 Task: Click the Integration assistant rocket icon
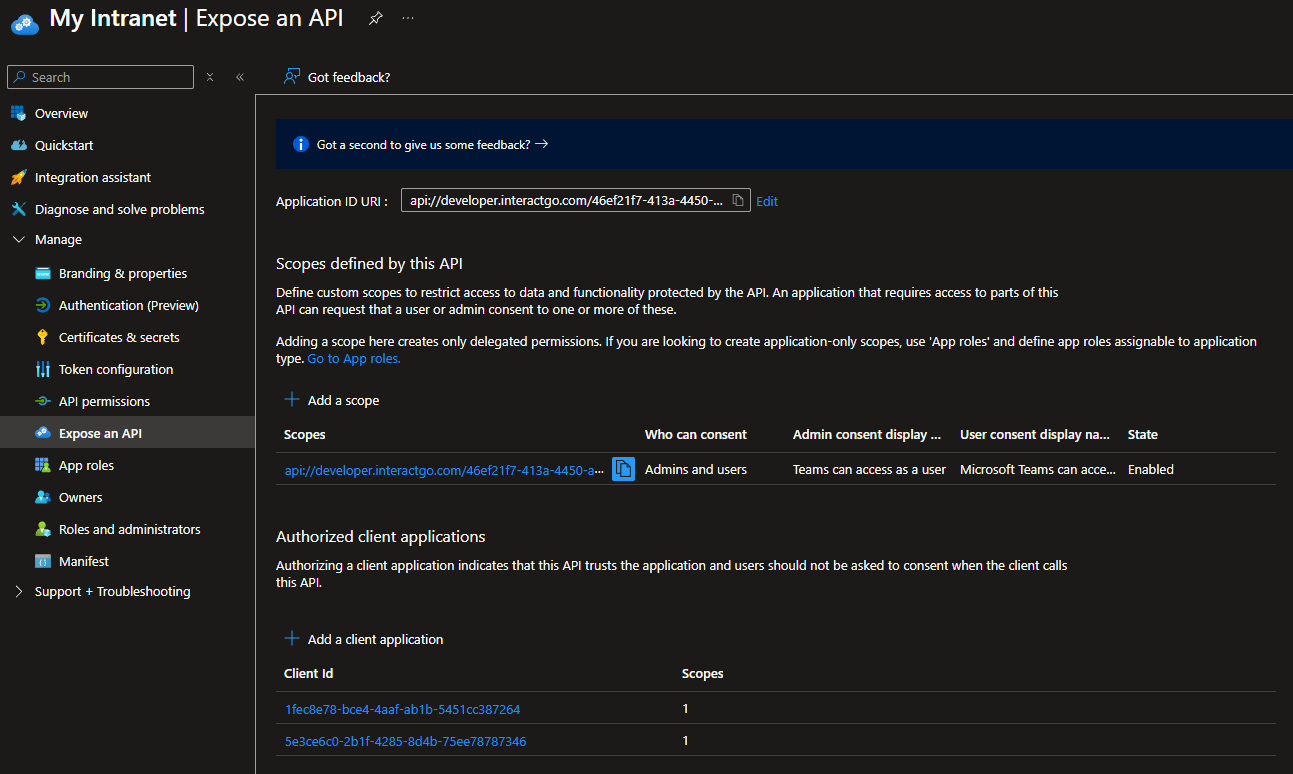pyautogui.click(x=18, y=177)
